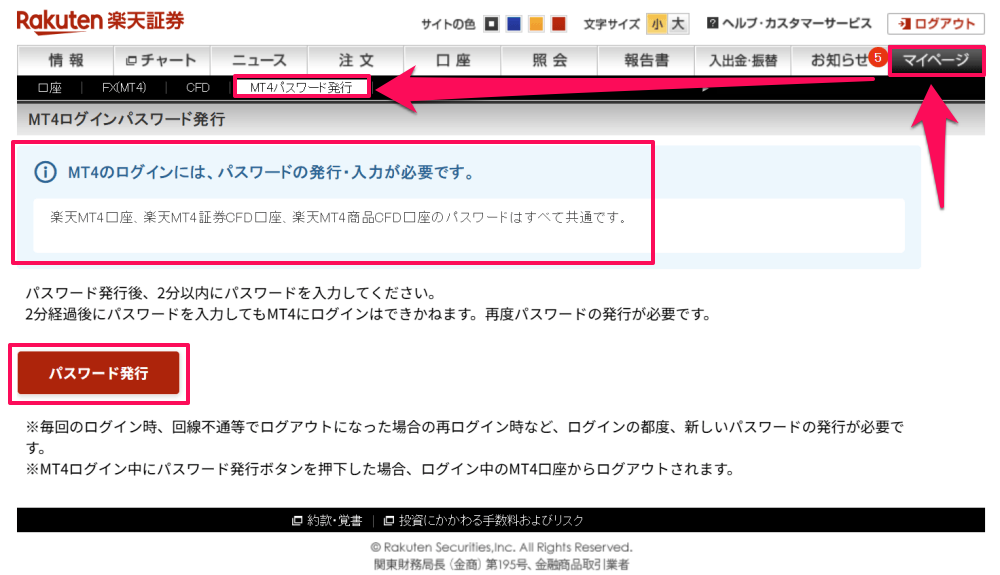The width and height of the screenshot is (1000, 575).
Task: Select the white site color swatch
Action: (491, 24)
